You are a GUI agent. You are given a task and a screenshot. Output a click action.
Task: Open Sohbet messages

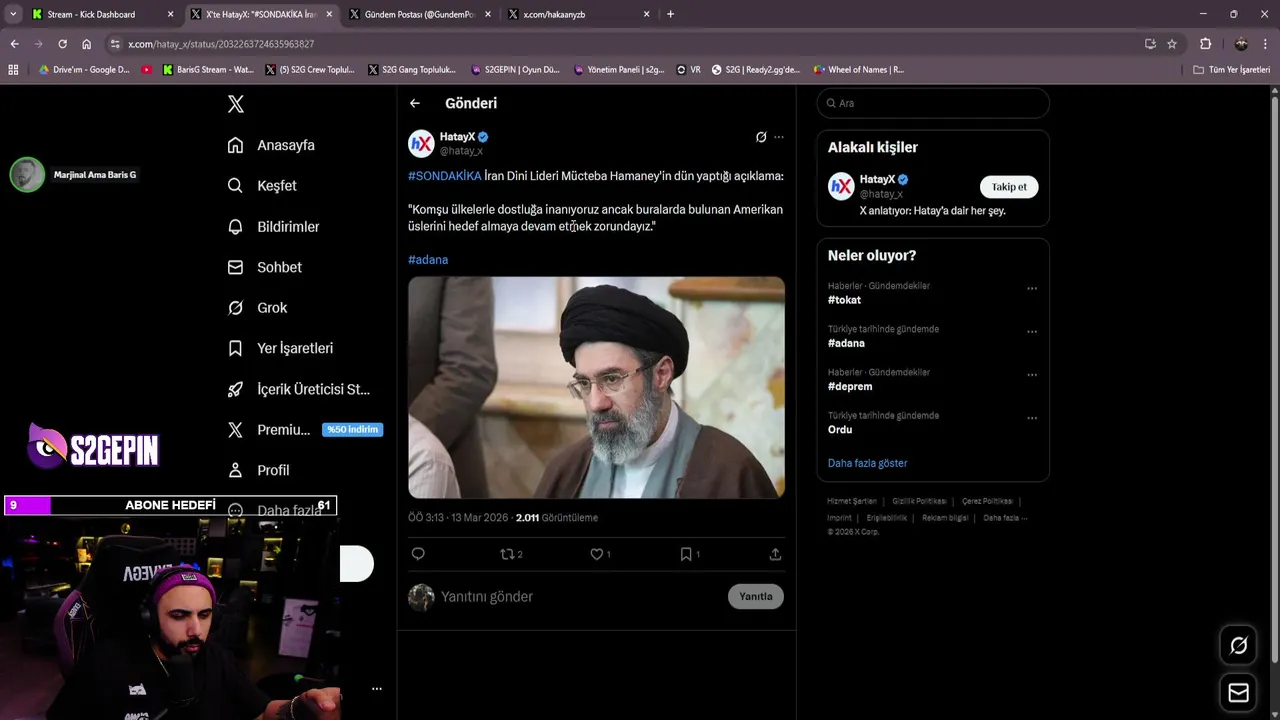(x=264, y=267)
